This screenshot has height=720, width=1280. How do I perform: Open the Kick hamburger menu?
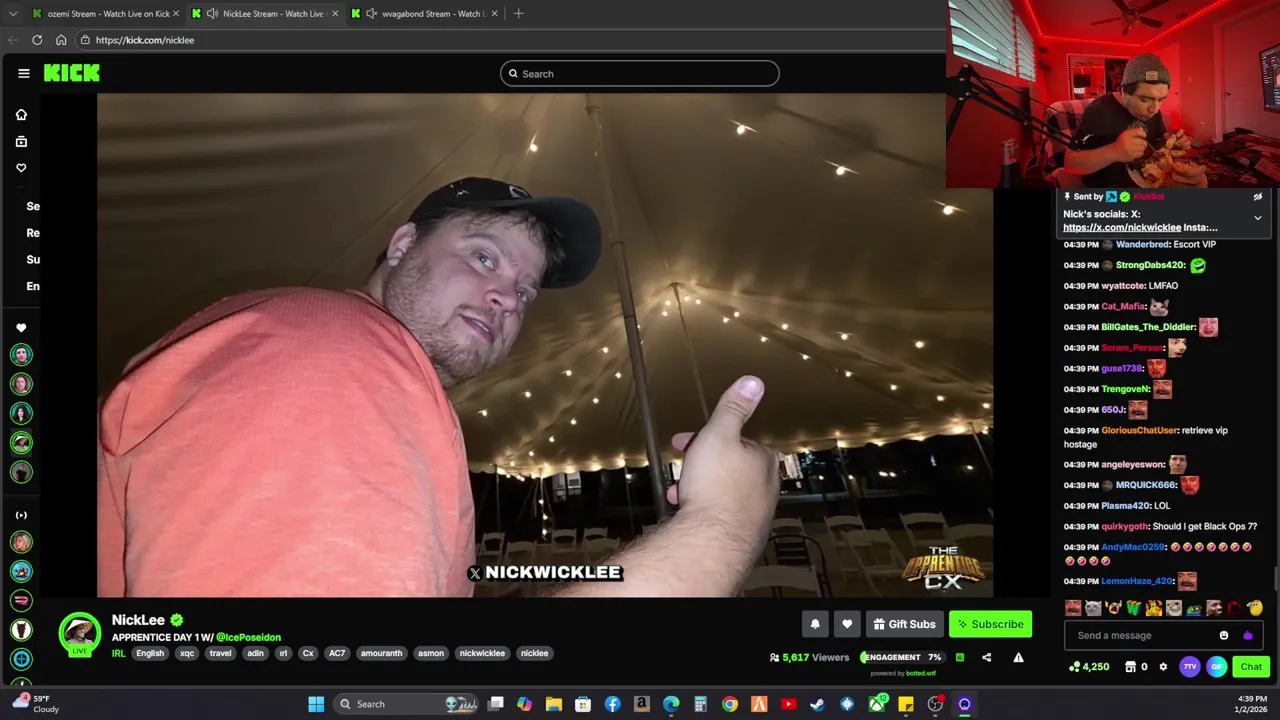coord(23,73)
